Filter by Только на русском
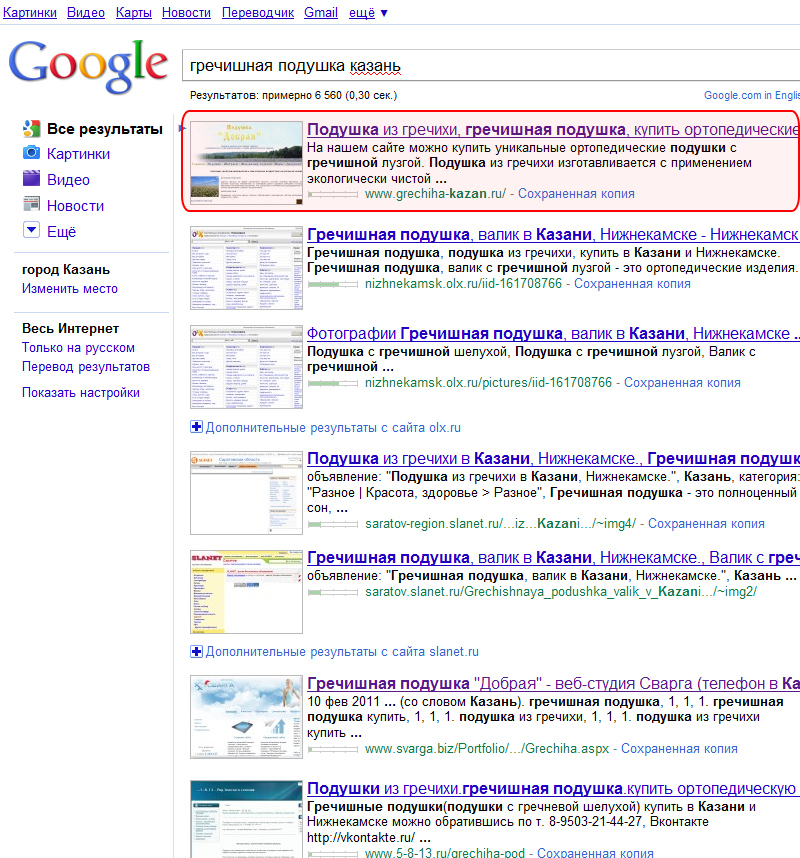Image resolution: width=800 pixels, height=858 pixels. click(78, 347)
